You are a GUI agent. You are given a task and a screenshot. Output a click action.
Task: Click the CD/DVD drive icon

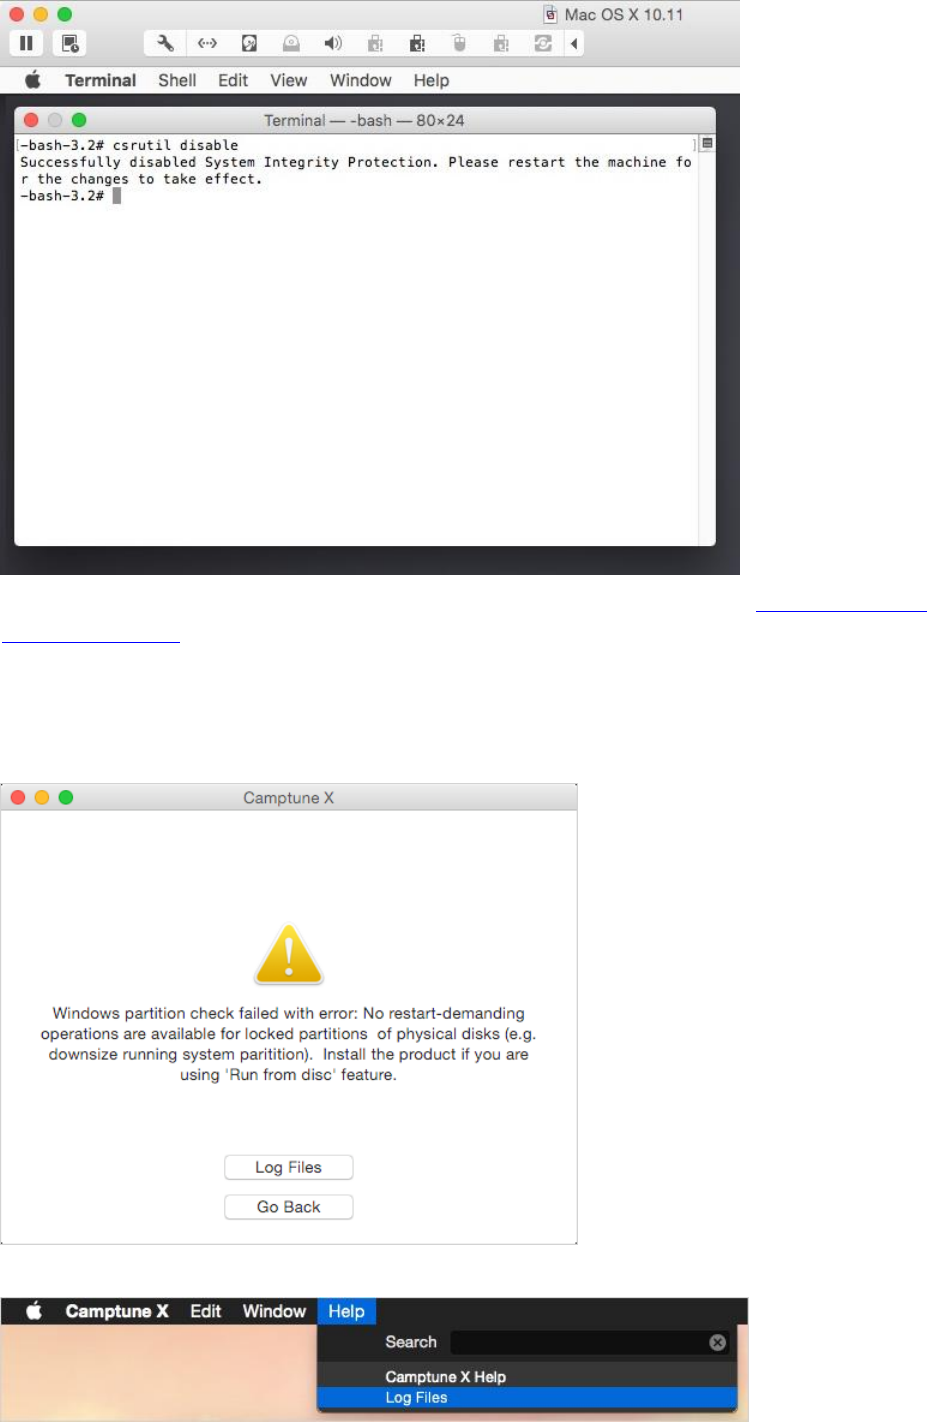(x=291, y=43)
